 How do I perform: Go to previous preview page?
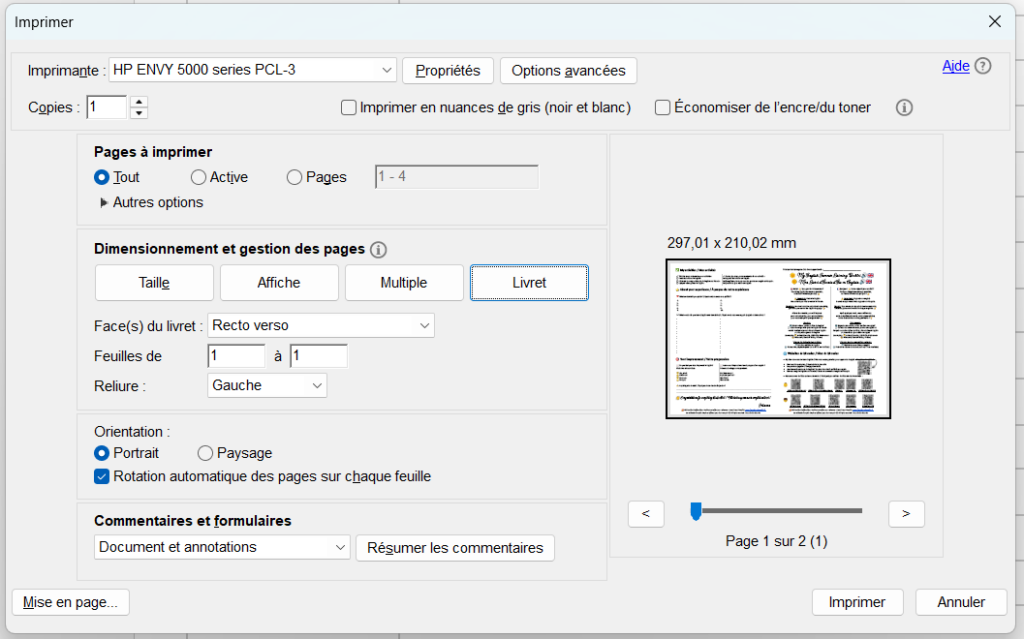pos(646,514)
